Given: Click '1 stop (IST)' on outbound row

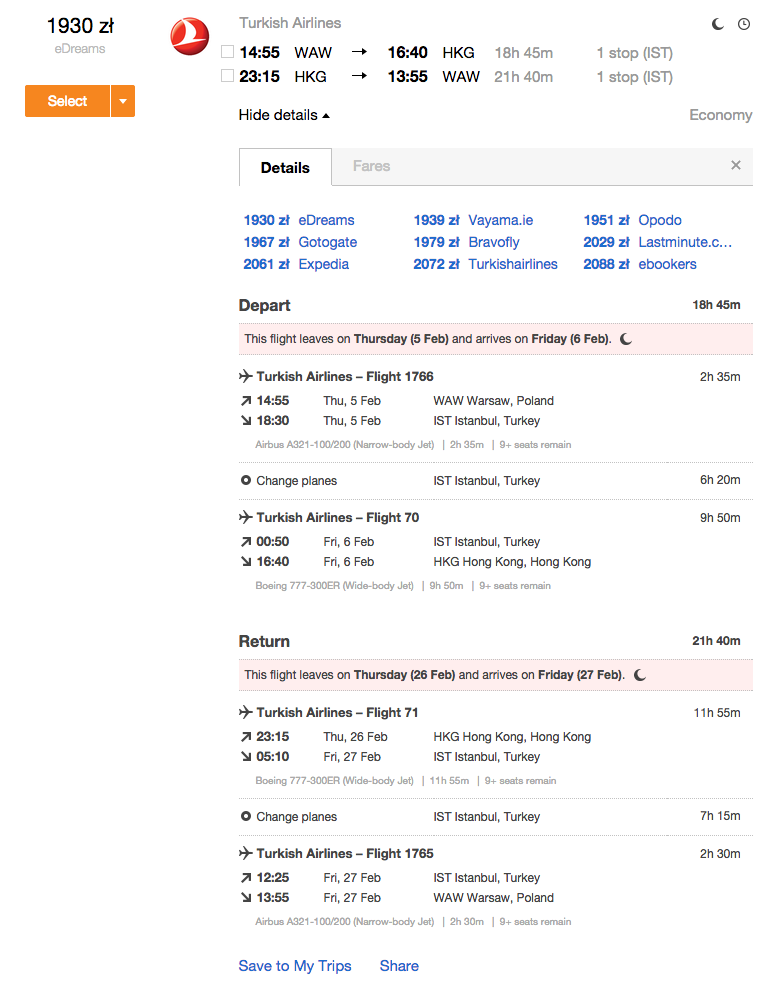Looking at the screenshot, I should tap(634, 53).
